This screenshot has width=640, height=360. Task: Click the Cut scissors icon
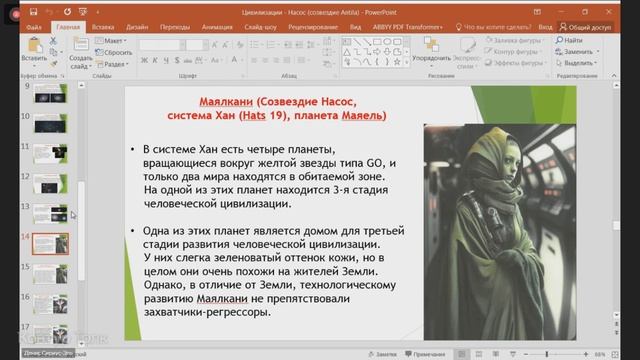pyautogui.click(x=53, y=40)
